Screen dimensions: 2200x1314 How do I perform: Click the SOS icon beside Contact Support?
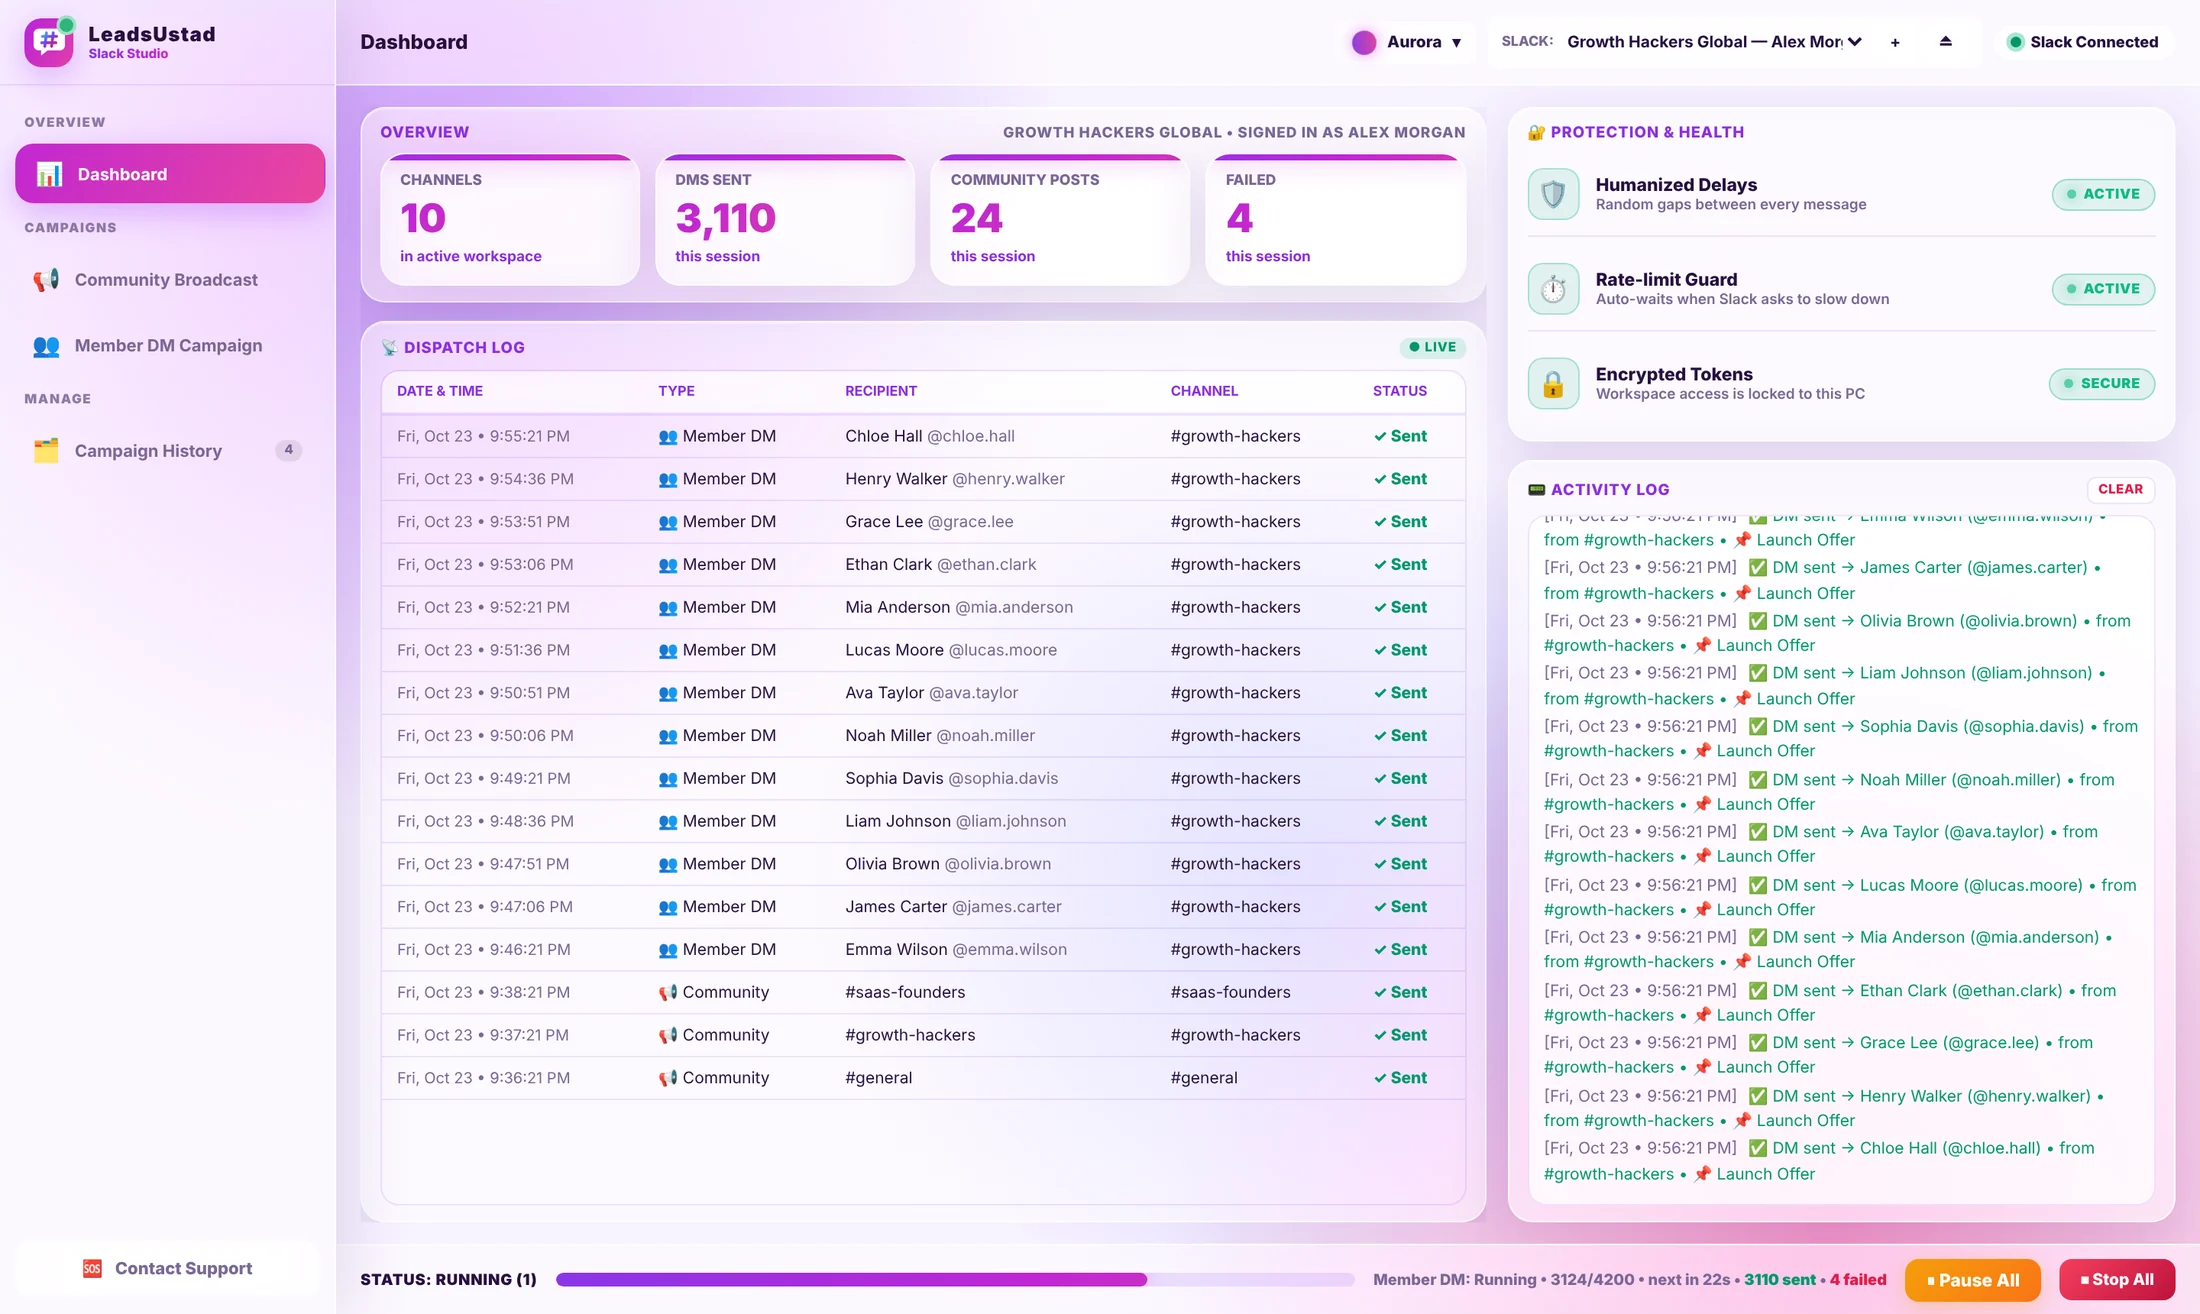92,1268
